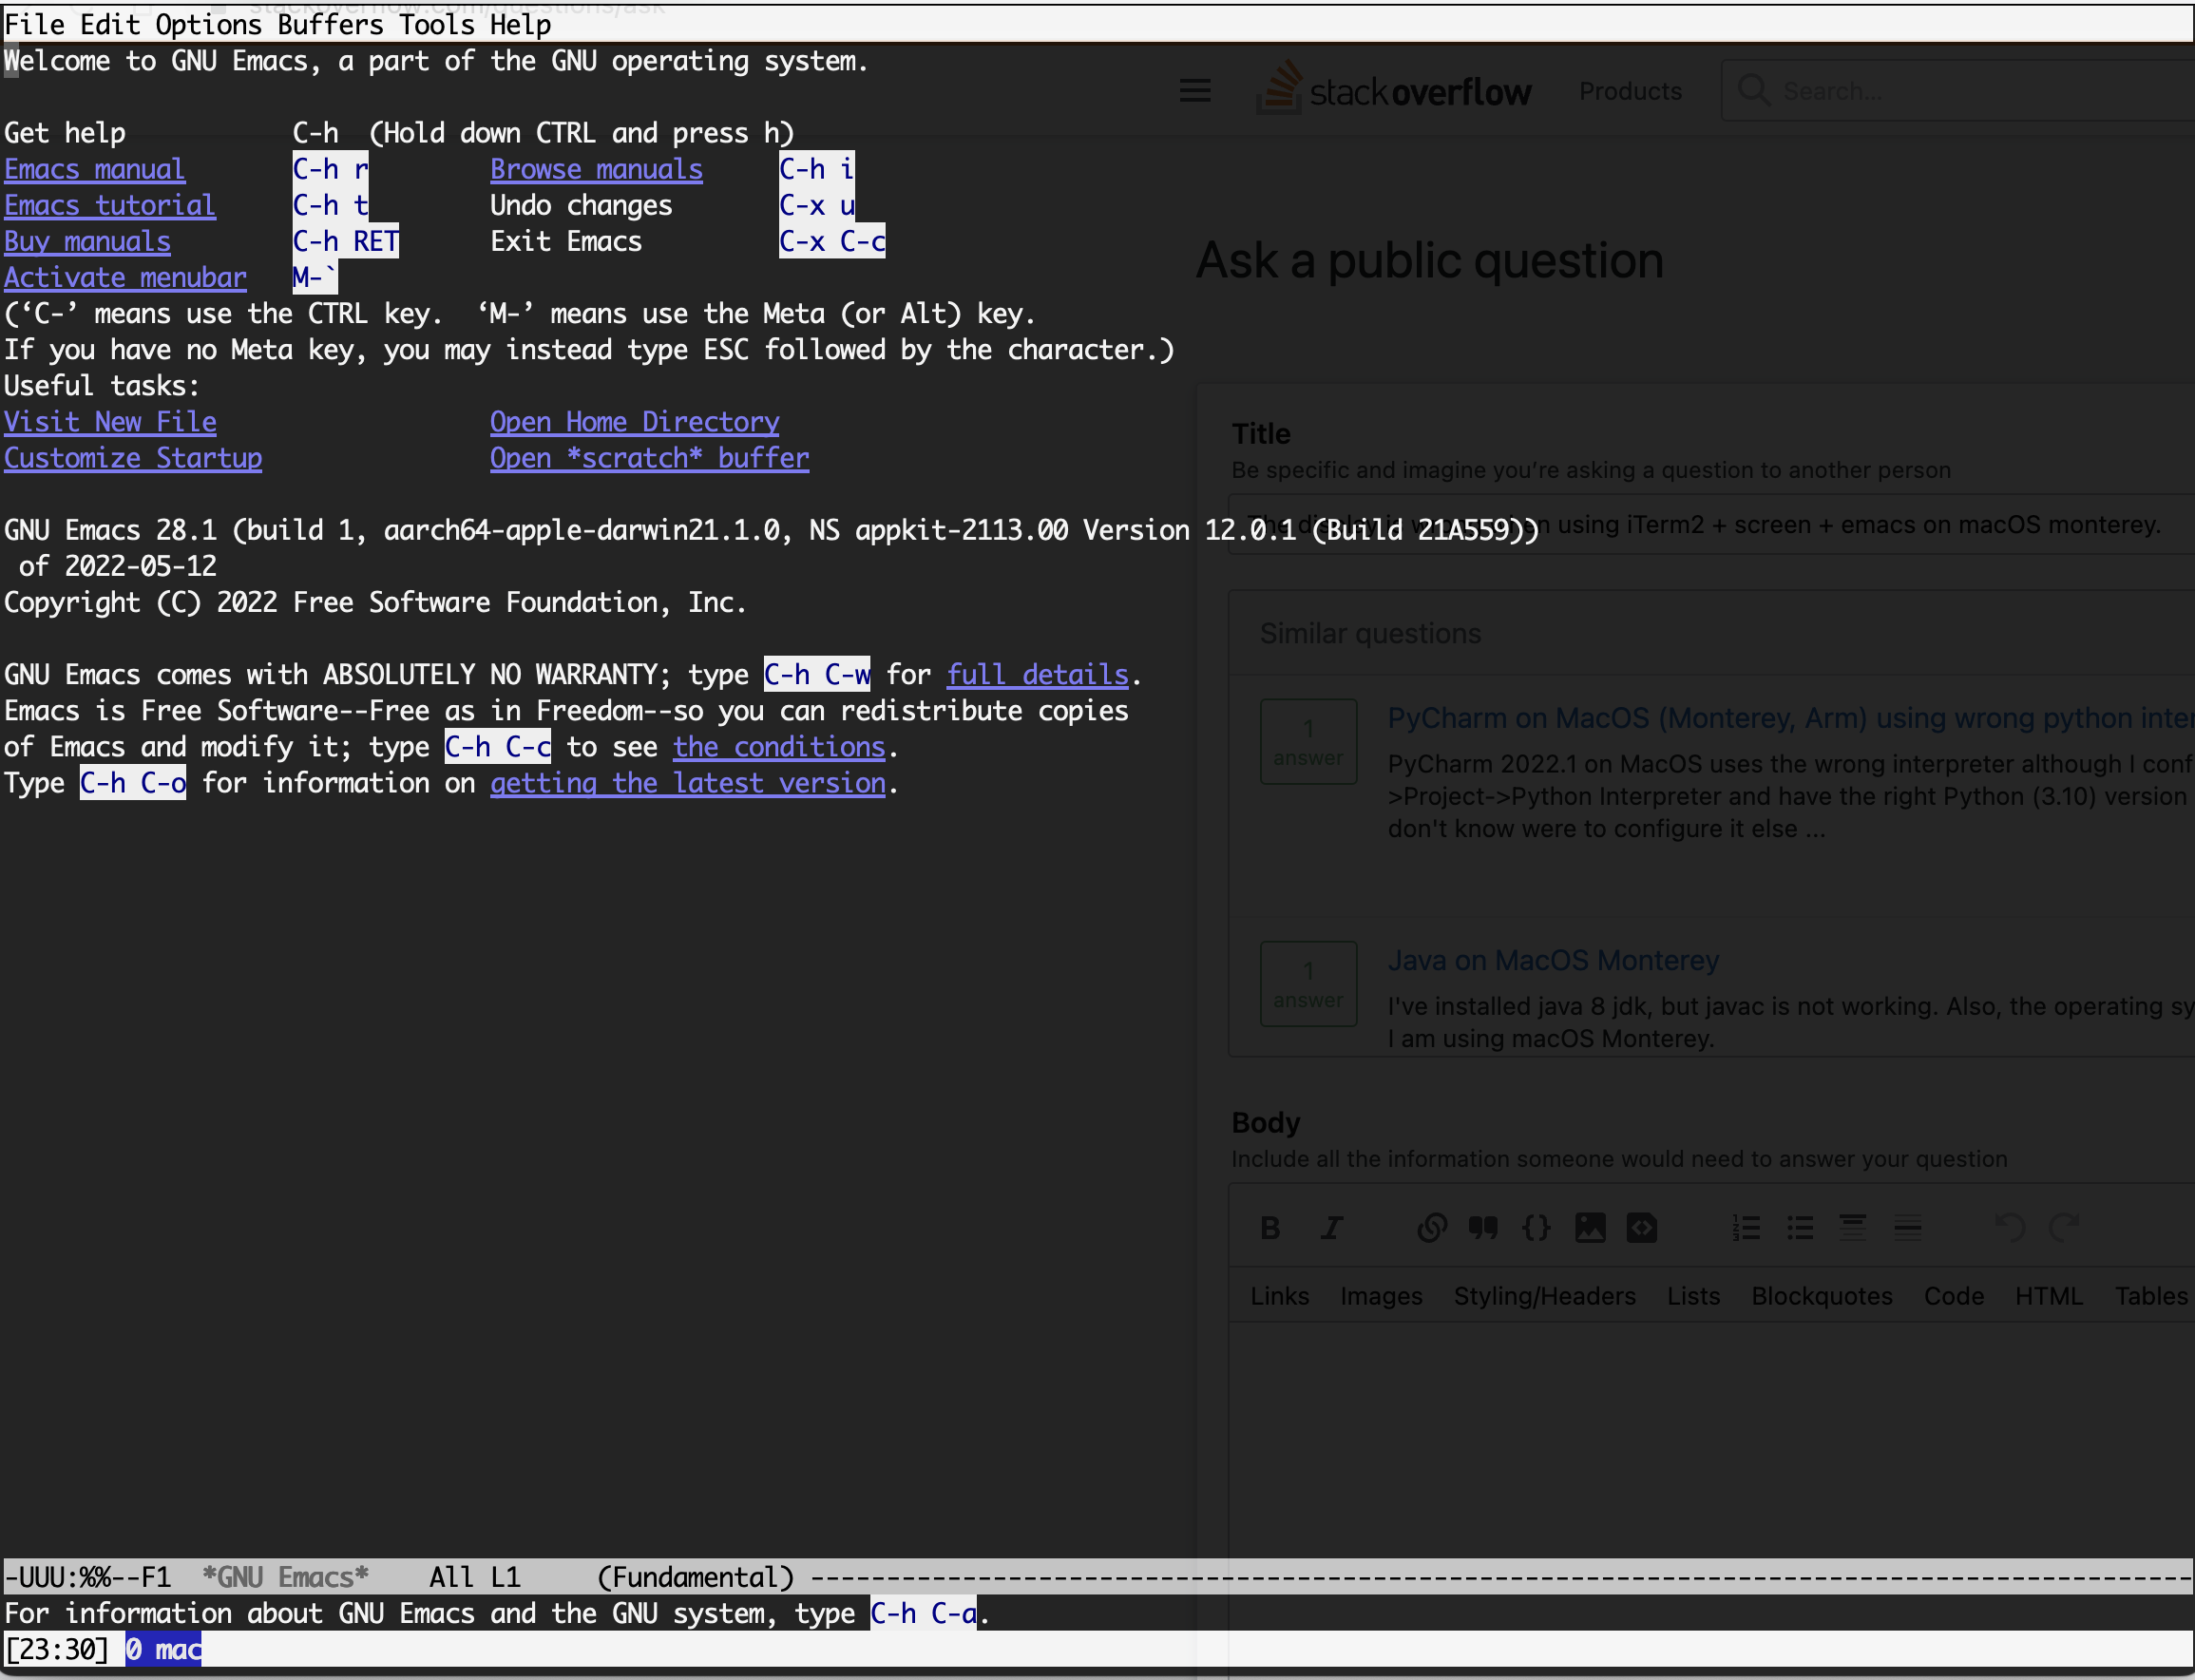Image resolution: width=2195 pixels, height=1680 pixels.
Task: Click the insert image icon in editor
Action: click(1590, 1228)
